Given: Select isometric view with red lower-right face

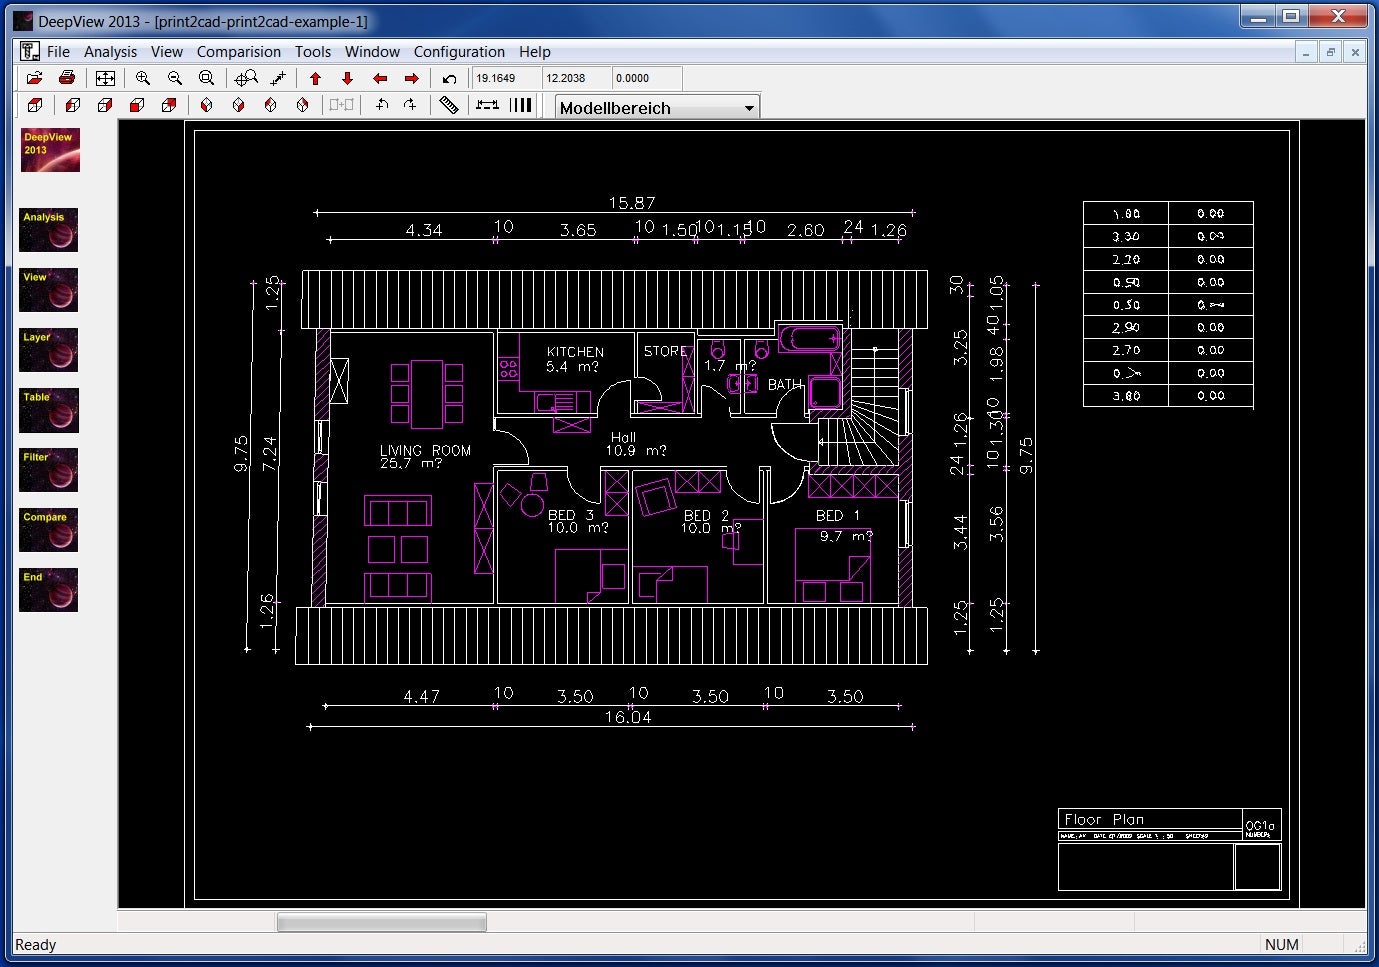Looking at the screenshot, I should (239, 105).
